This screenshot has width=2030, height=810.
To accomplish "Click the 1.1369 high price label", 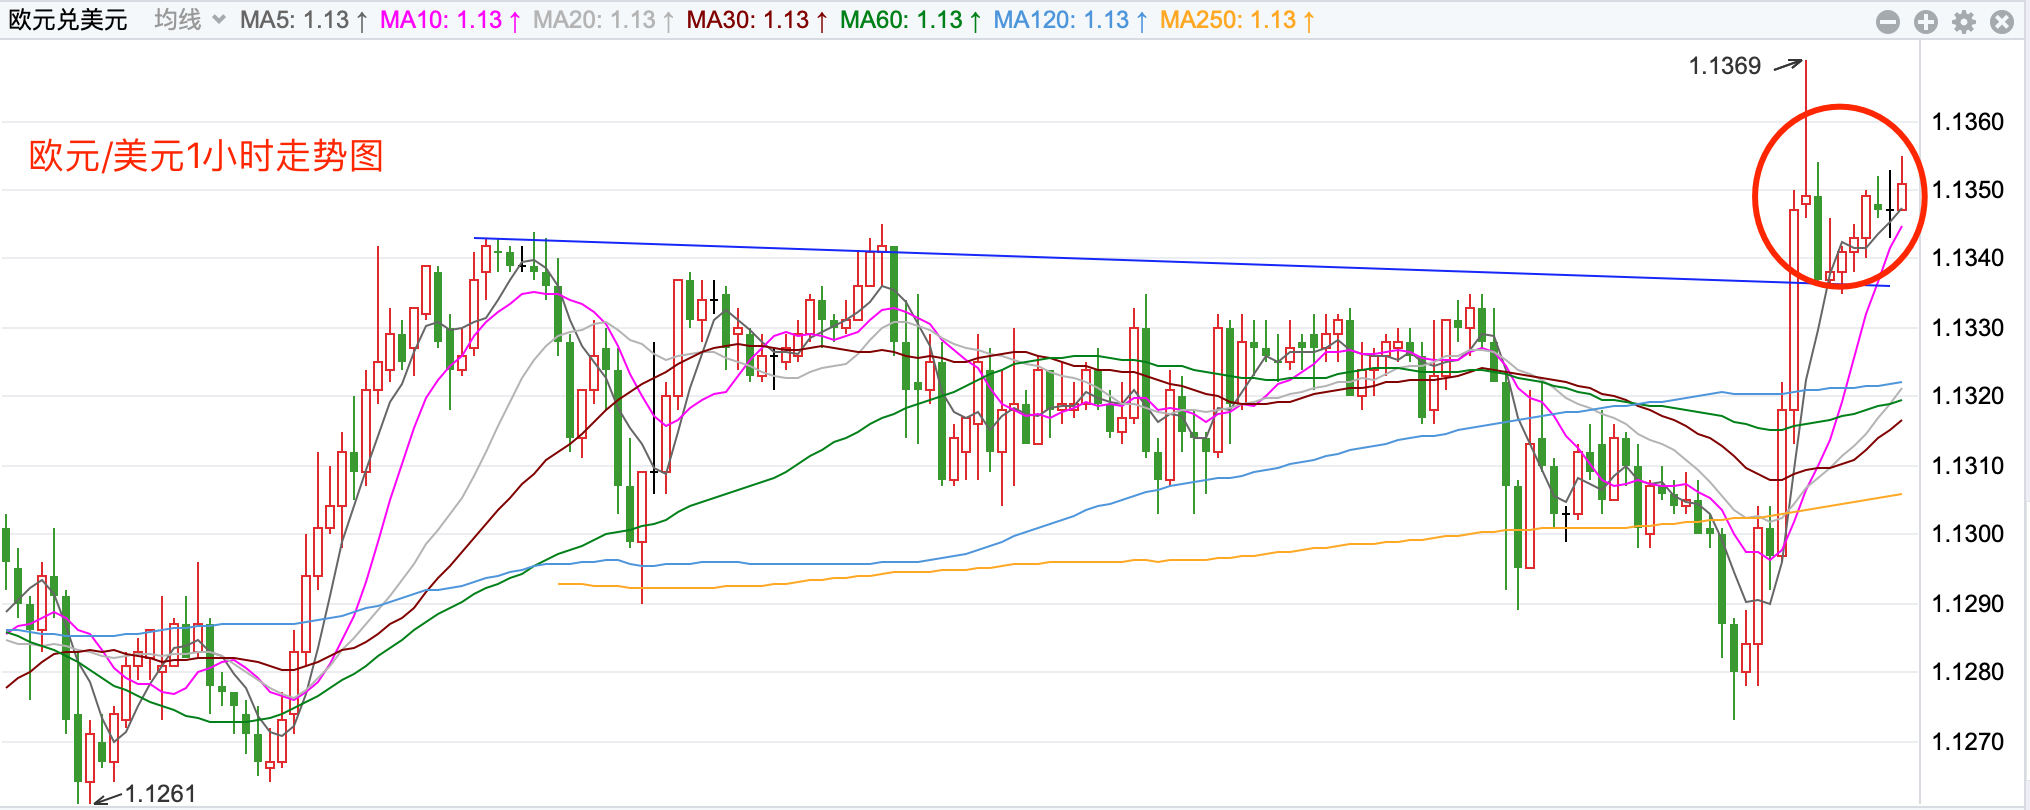I will pos(1725,66).
